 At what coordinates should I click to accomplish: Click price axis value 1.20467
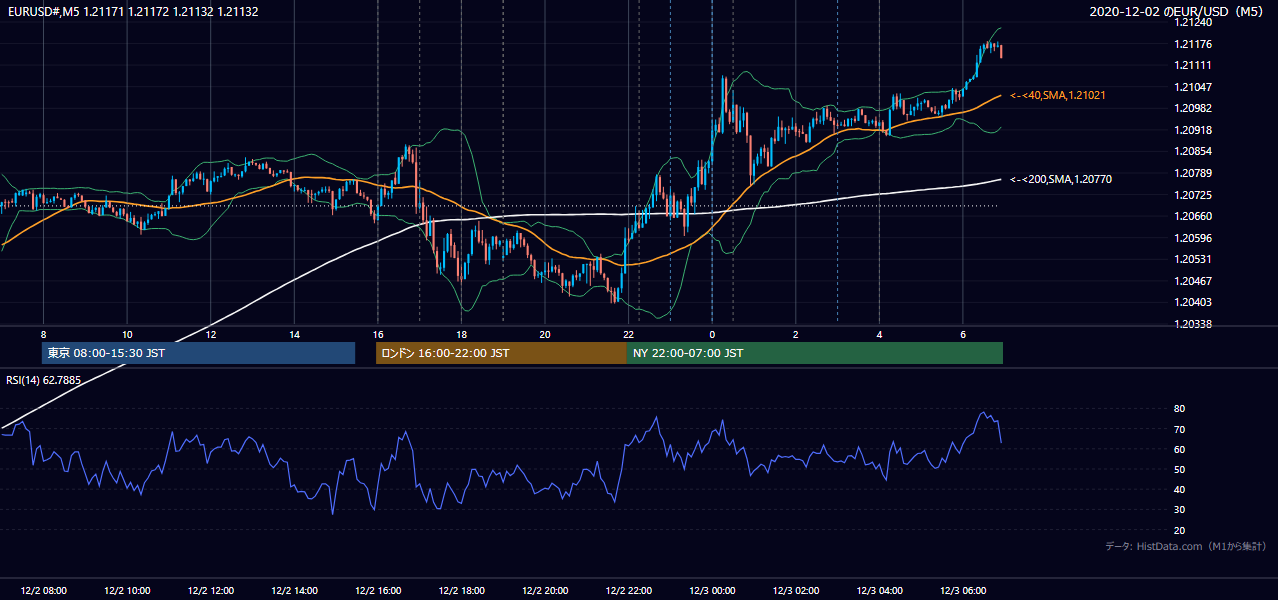(1193, 281)
